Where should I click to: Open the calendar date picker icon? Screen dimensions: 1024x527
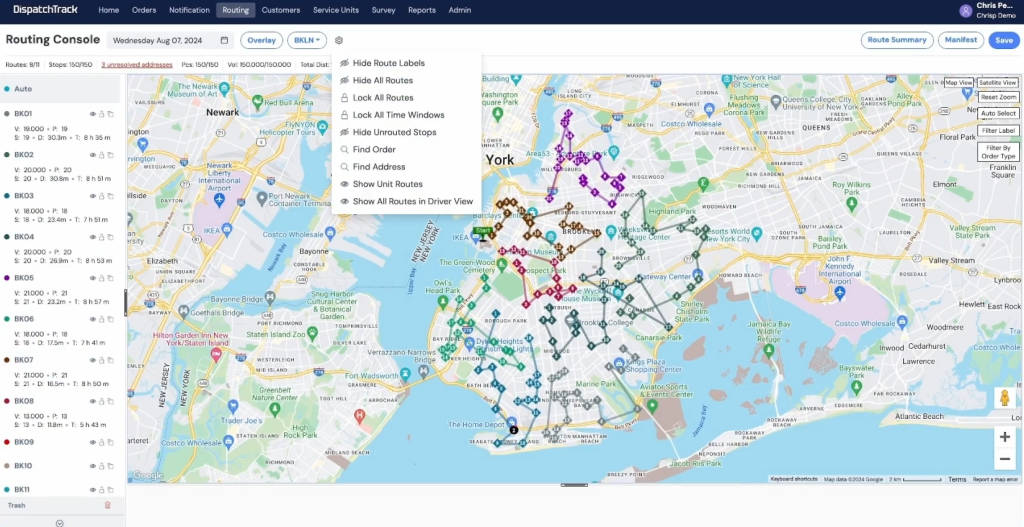click(224, 40)
